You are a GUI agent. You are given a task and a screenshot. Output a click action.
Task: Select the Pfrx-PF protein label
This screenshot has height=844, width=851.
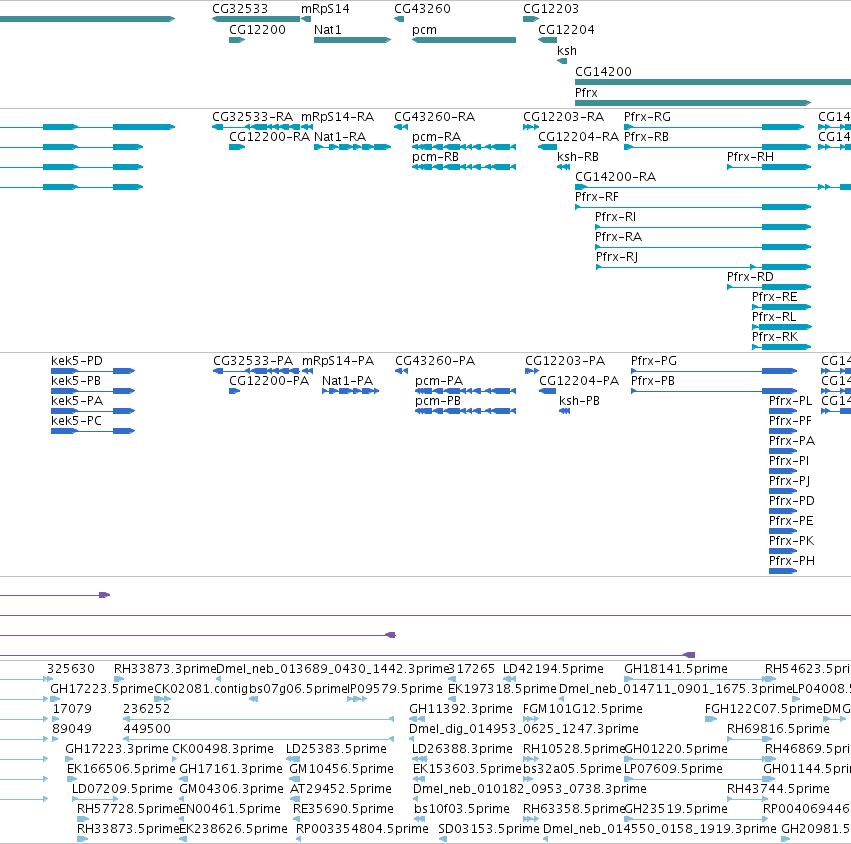(x=790, y=421)
